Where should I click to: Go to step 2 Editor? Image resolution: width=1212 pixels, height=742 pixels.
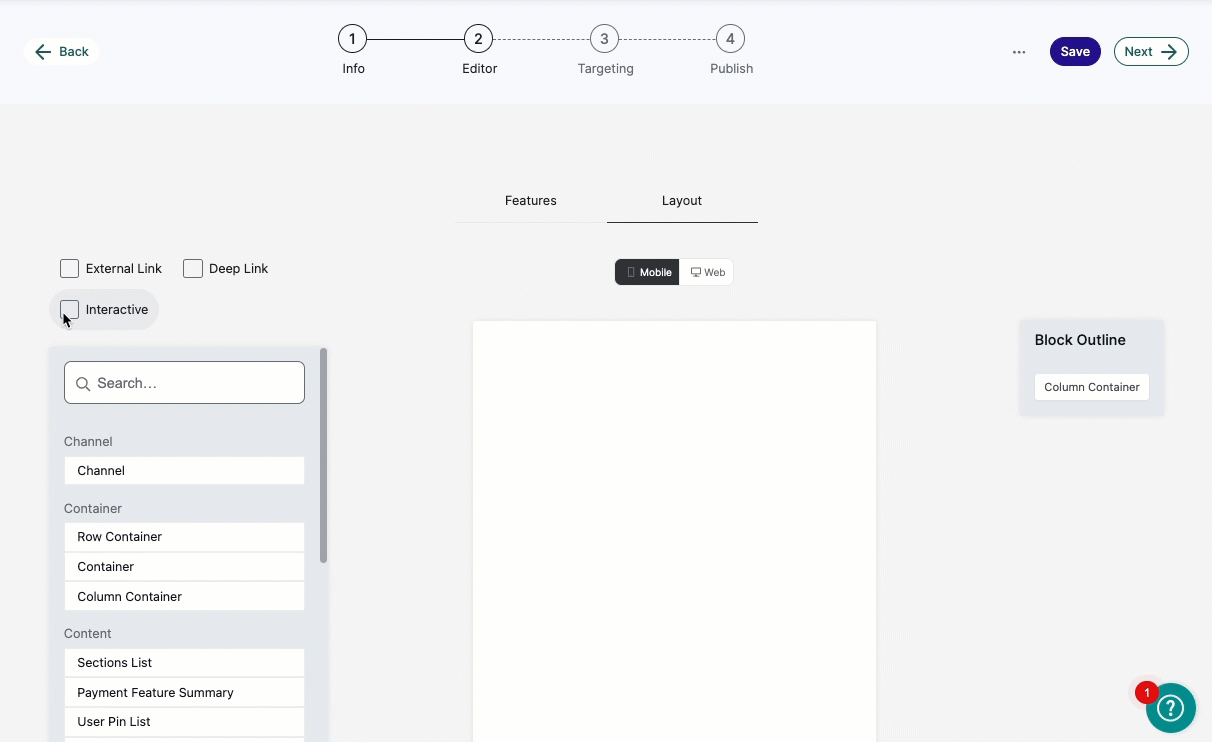pos(478,40)
